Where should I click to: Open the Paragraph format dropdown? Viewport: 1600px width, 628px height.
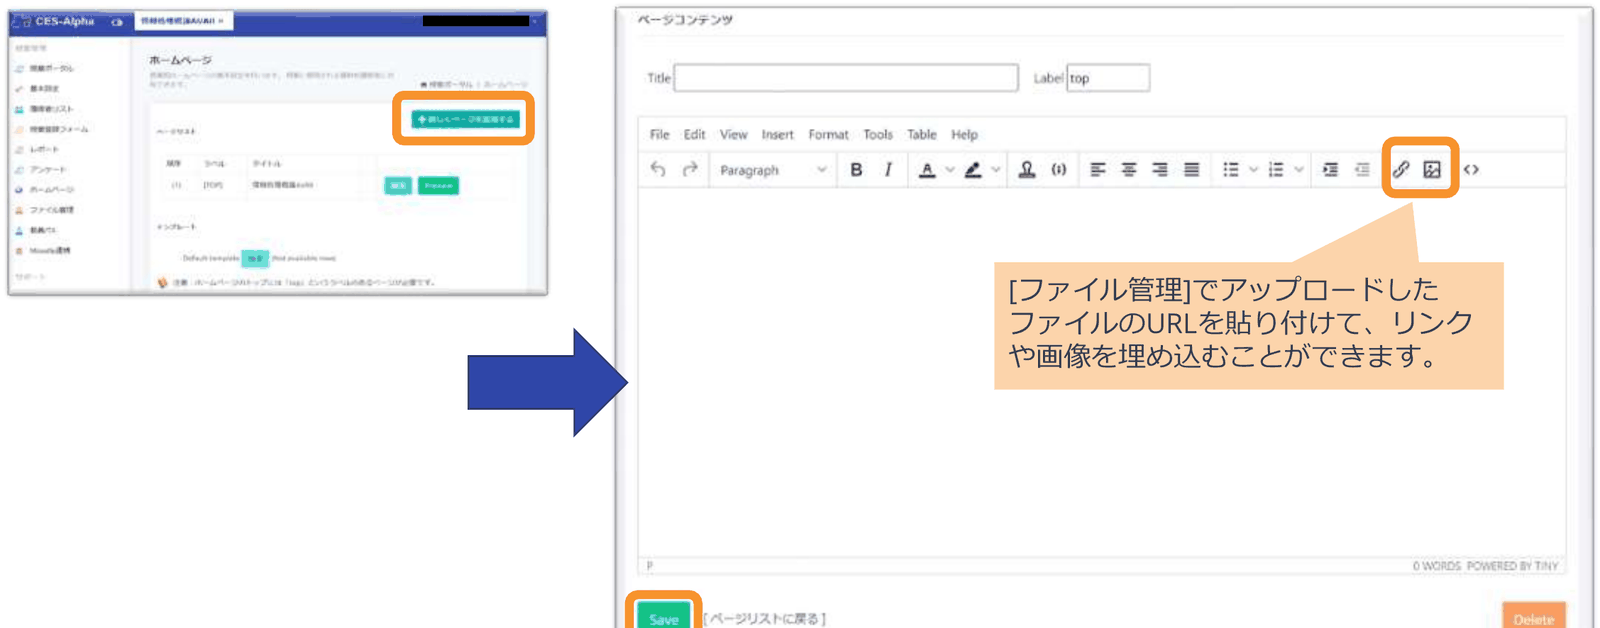pos(772,170)
